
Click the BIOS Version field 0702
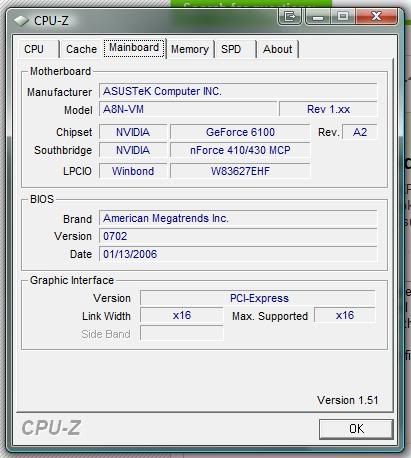coord(238,236)
